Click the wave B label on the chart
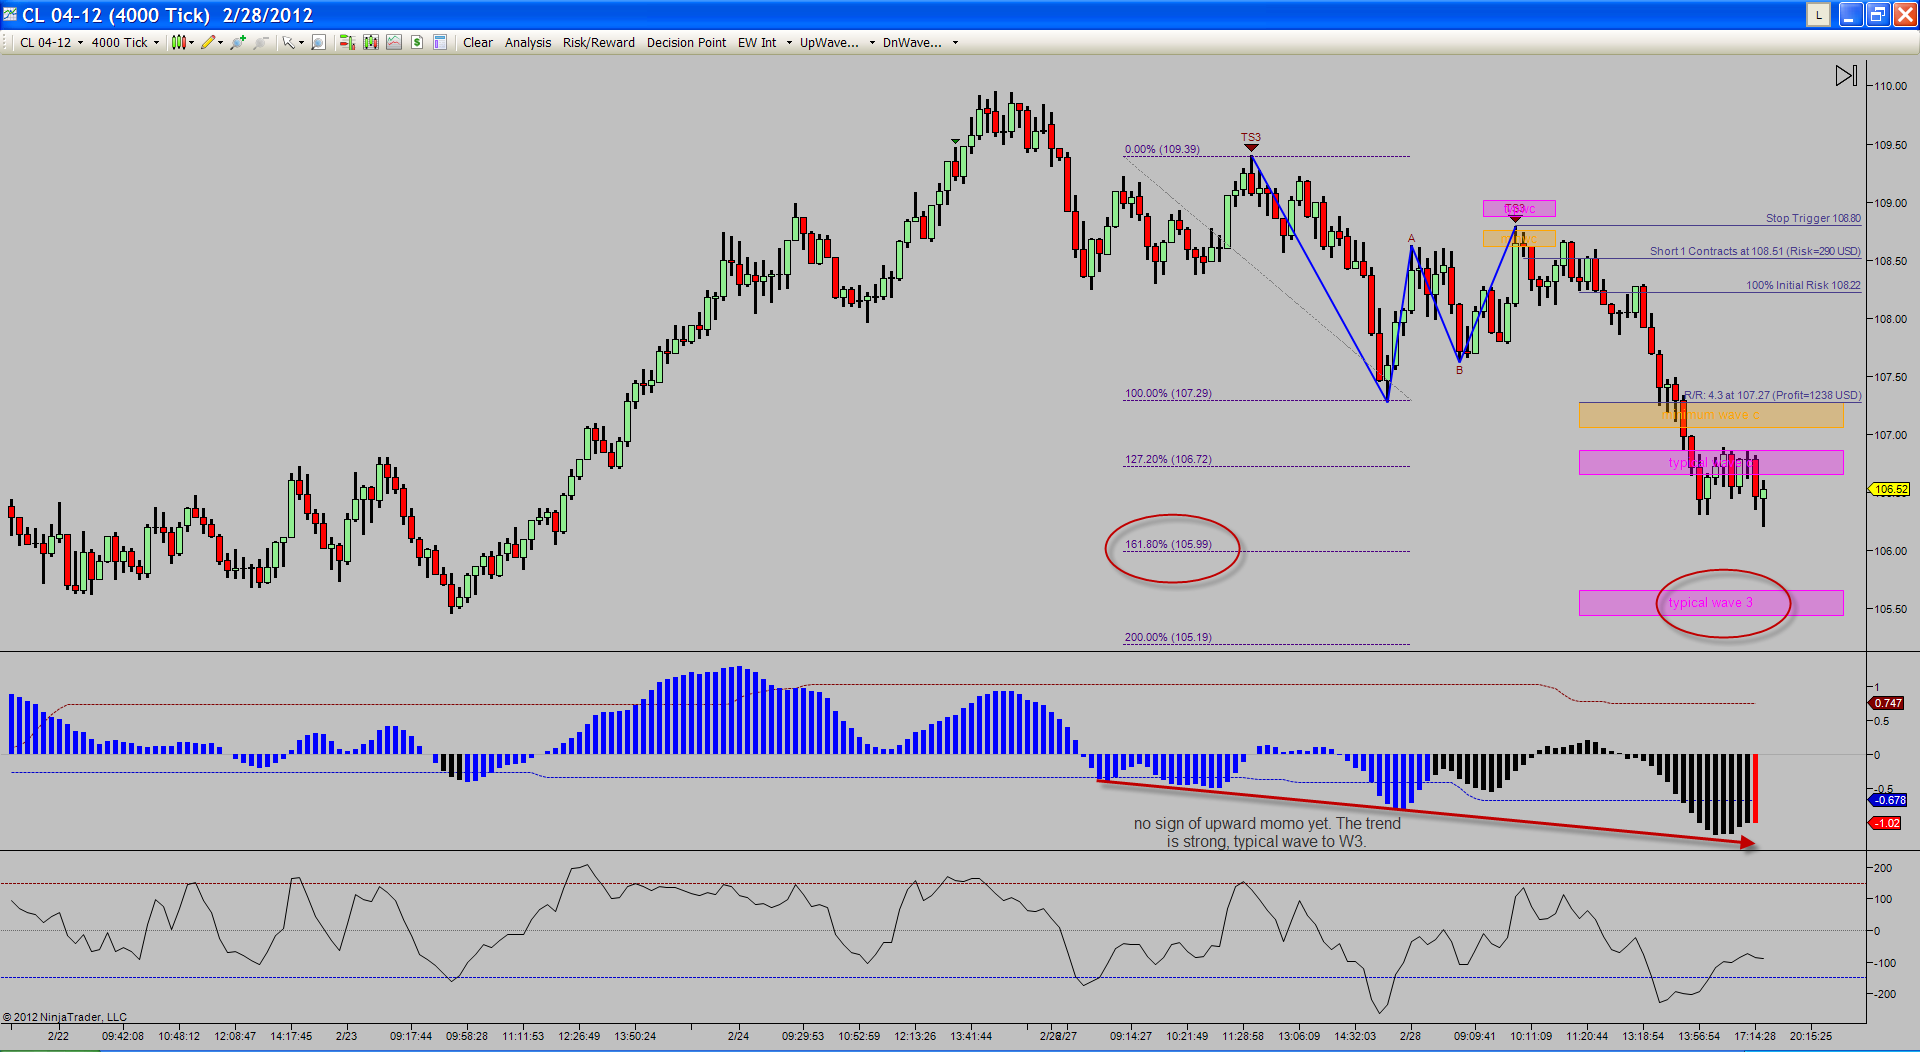1920x1052 pixels. pos(1459,370)
